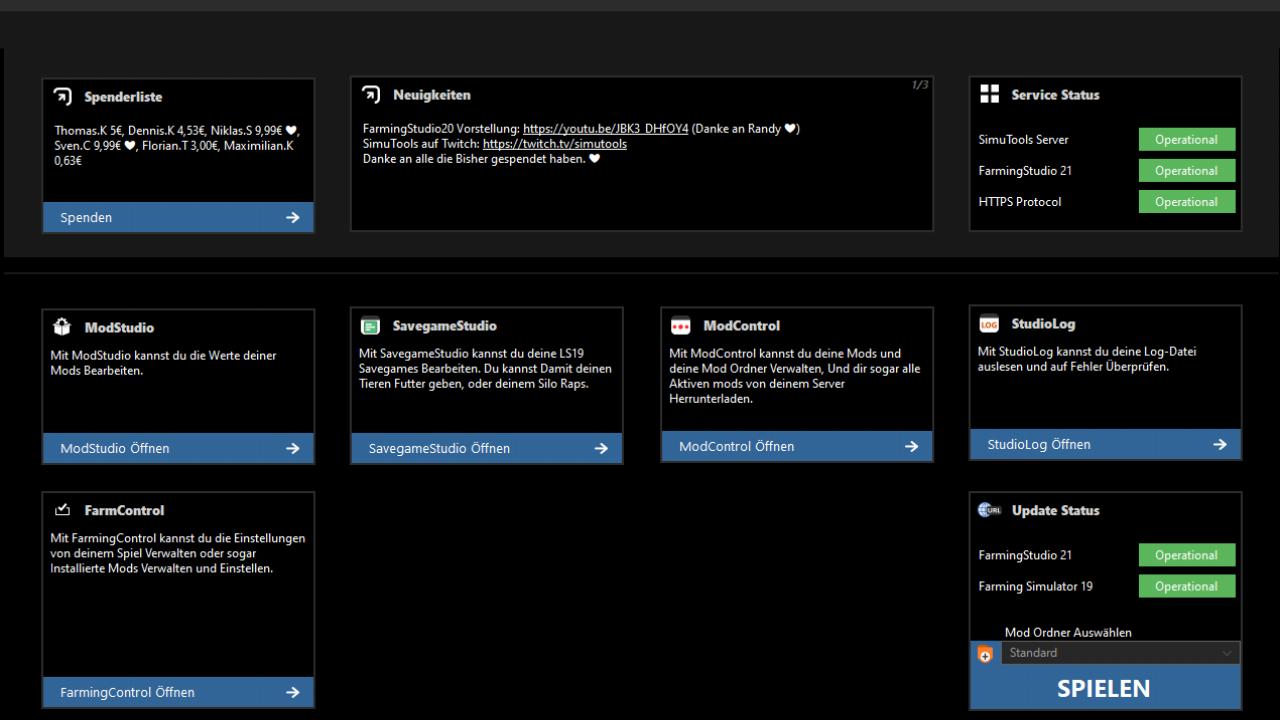The width and height of the screenshot is (1280, 720).
Task: Click the ModStudio box icon
Action: tap(62, 327)
